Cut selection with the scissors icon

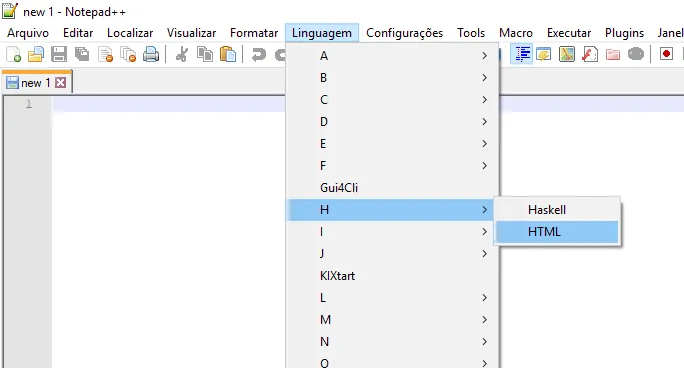(182, 55)
